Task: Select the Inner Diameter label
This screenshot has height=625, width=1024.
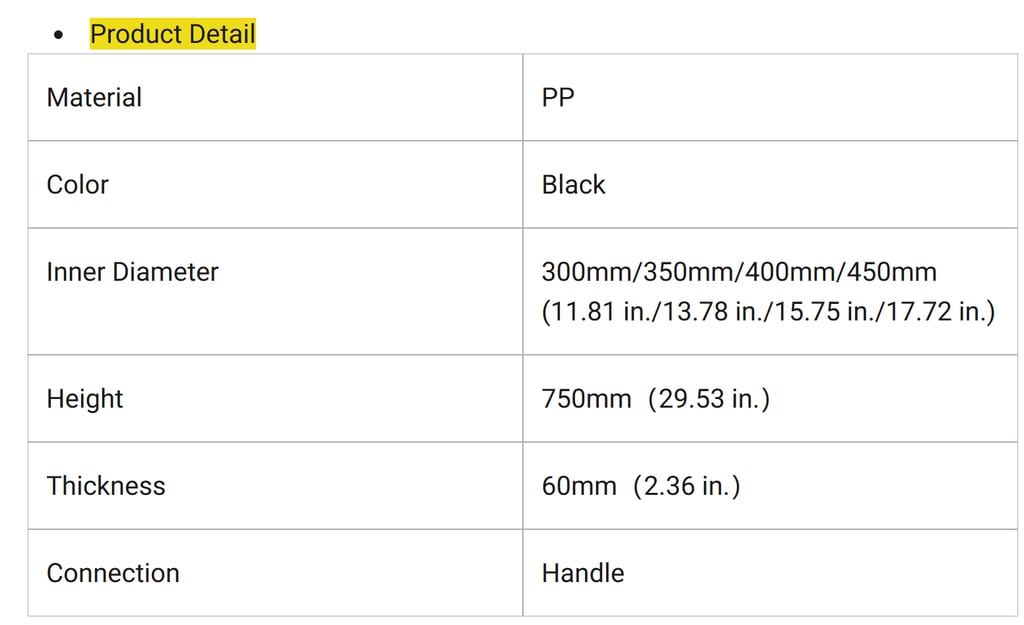Action: 133,272
